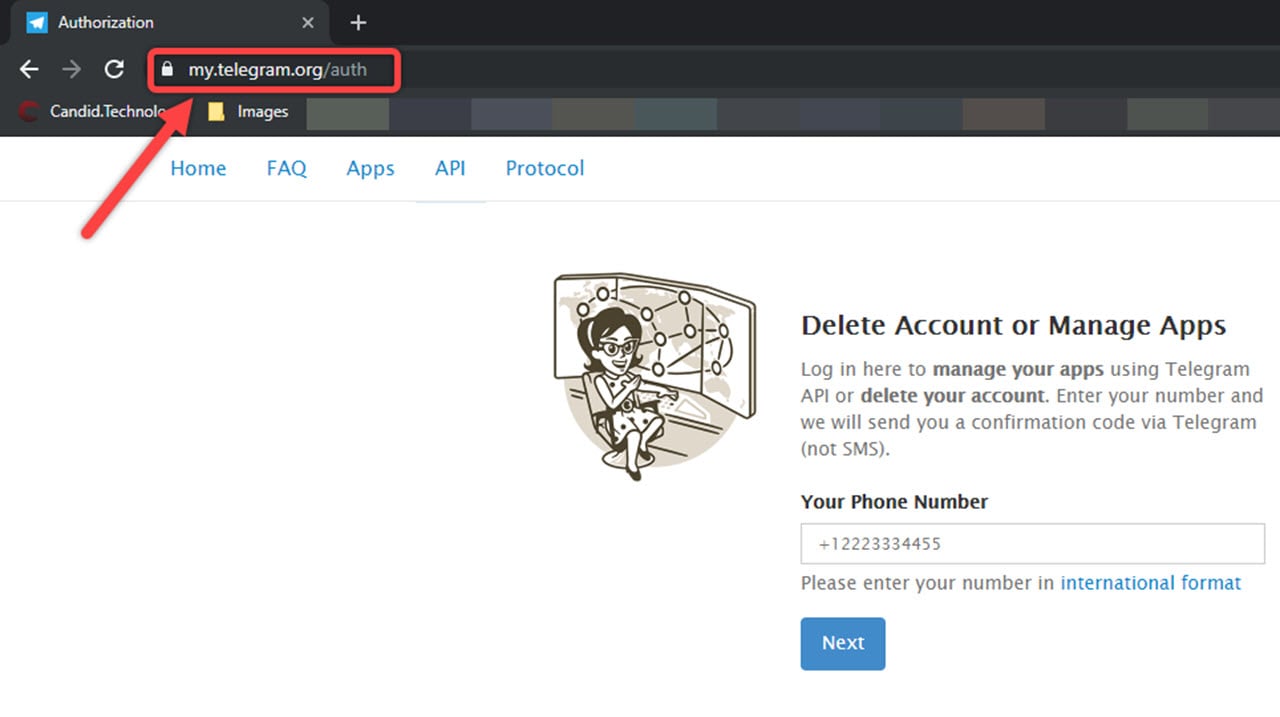Open the Protocol page
1280x717 pixels.
click(x=545, y=168)
